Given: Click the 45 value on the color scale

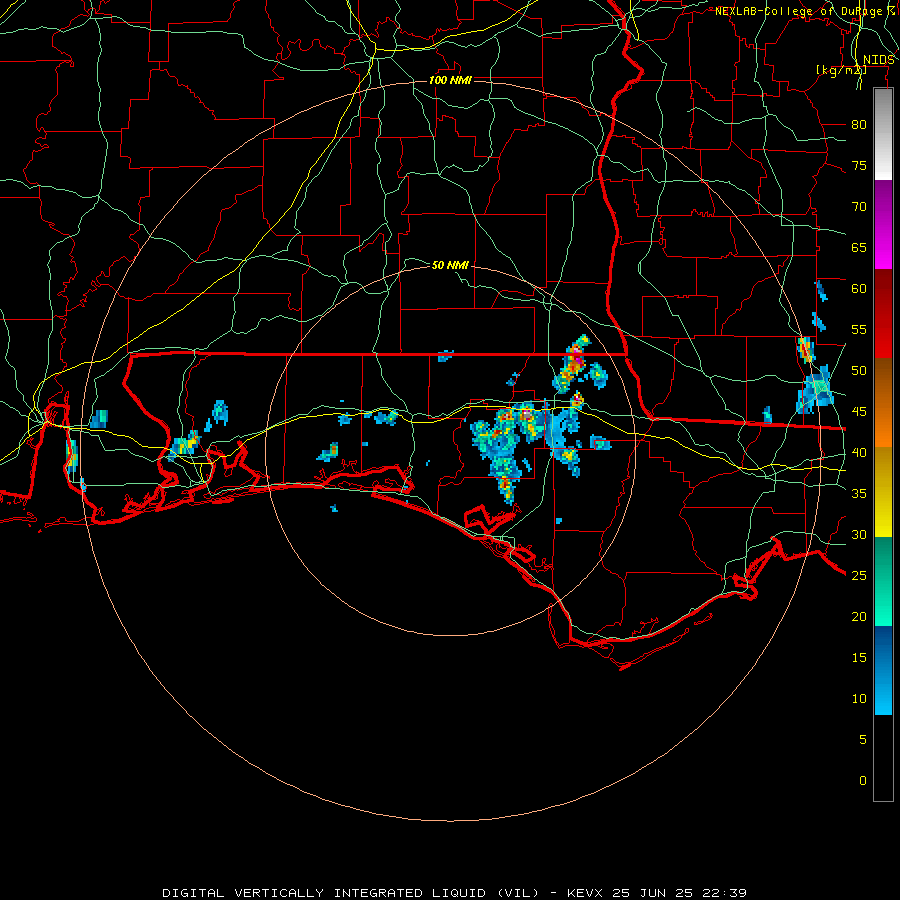Looking at the screenshot, I should (x=859, y=412).
